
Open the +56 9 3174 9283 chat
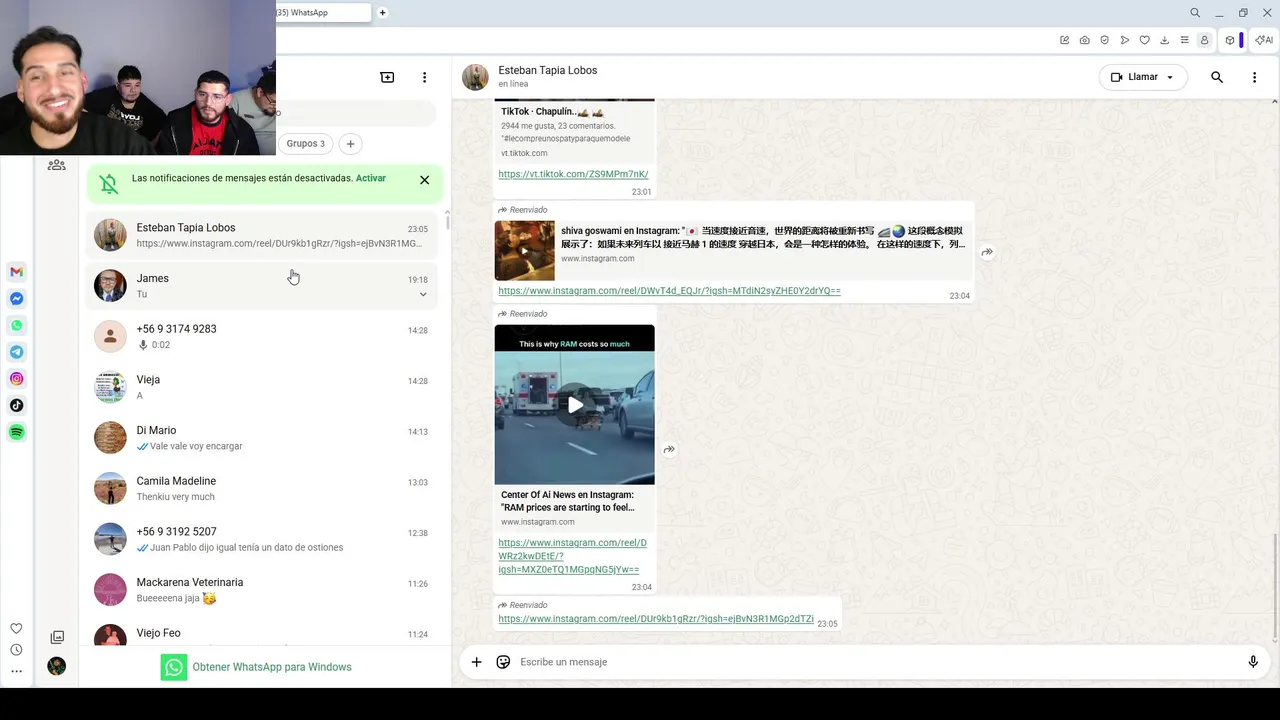(262, 336)
